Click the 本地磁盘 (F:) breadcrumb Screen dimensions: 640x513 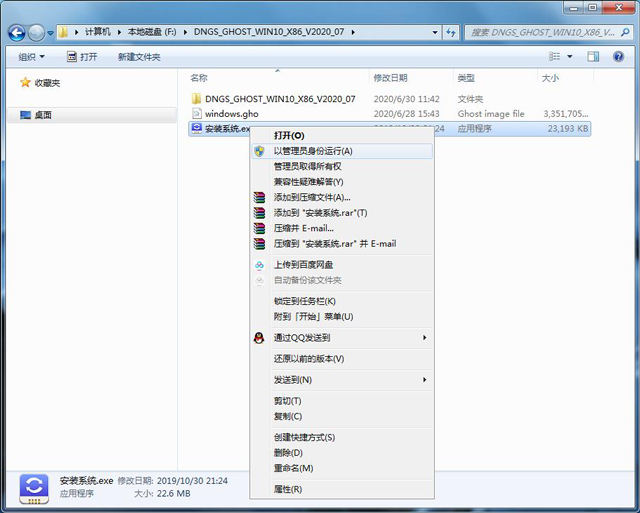coord(152,32)
